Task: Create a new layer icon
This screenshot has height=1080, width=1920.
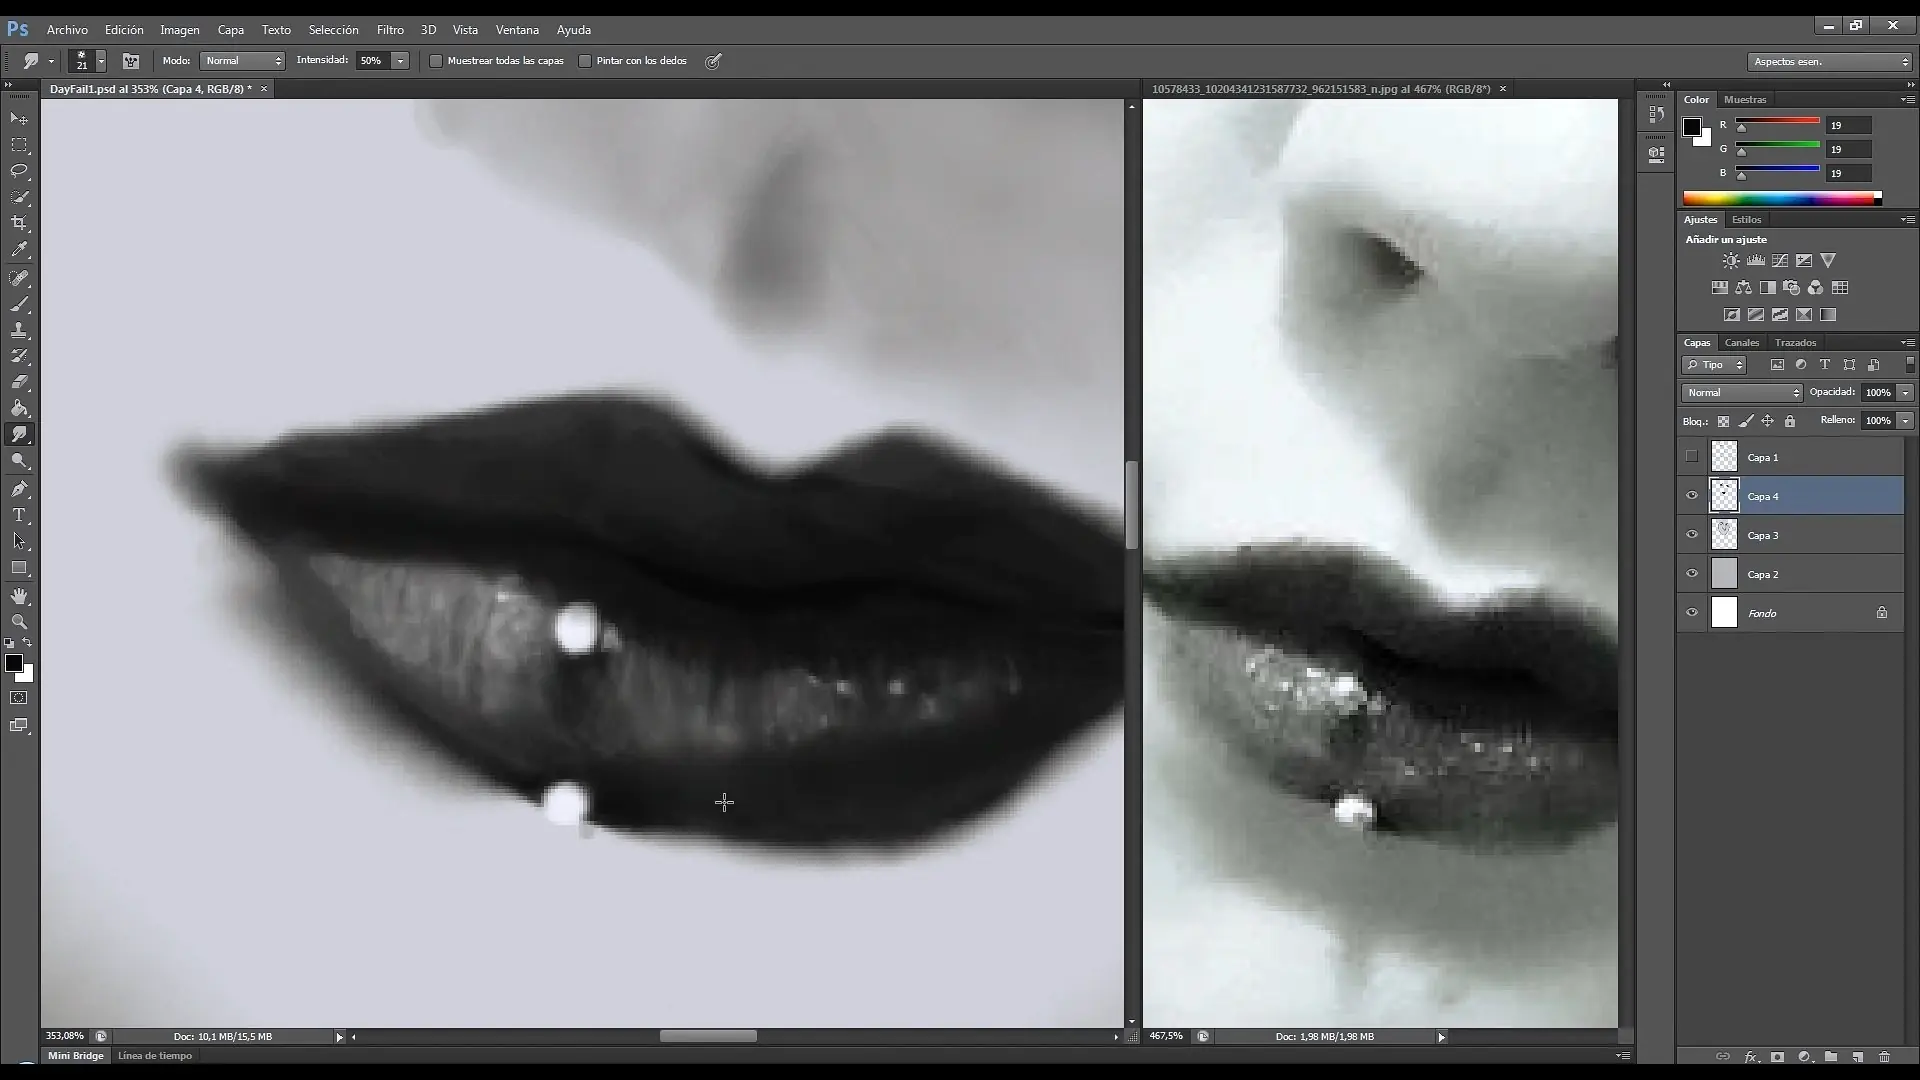Action: (x=1857, y=1056)
